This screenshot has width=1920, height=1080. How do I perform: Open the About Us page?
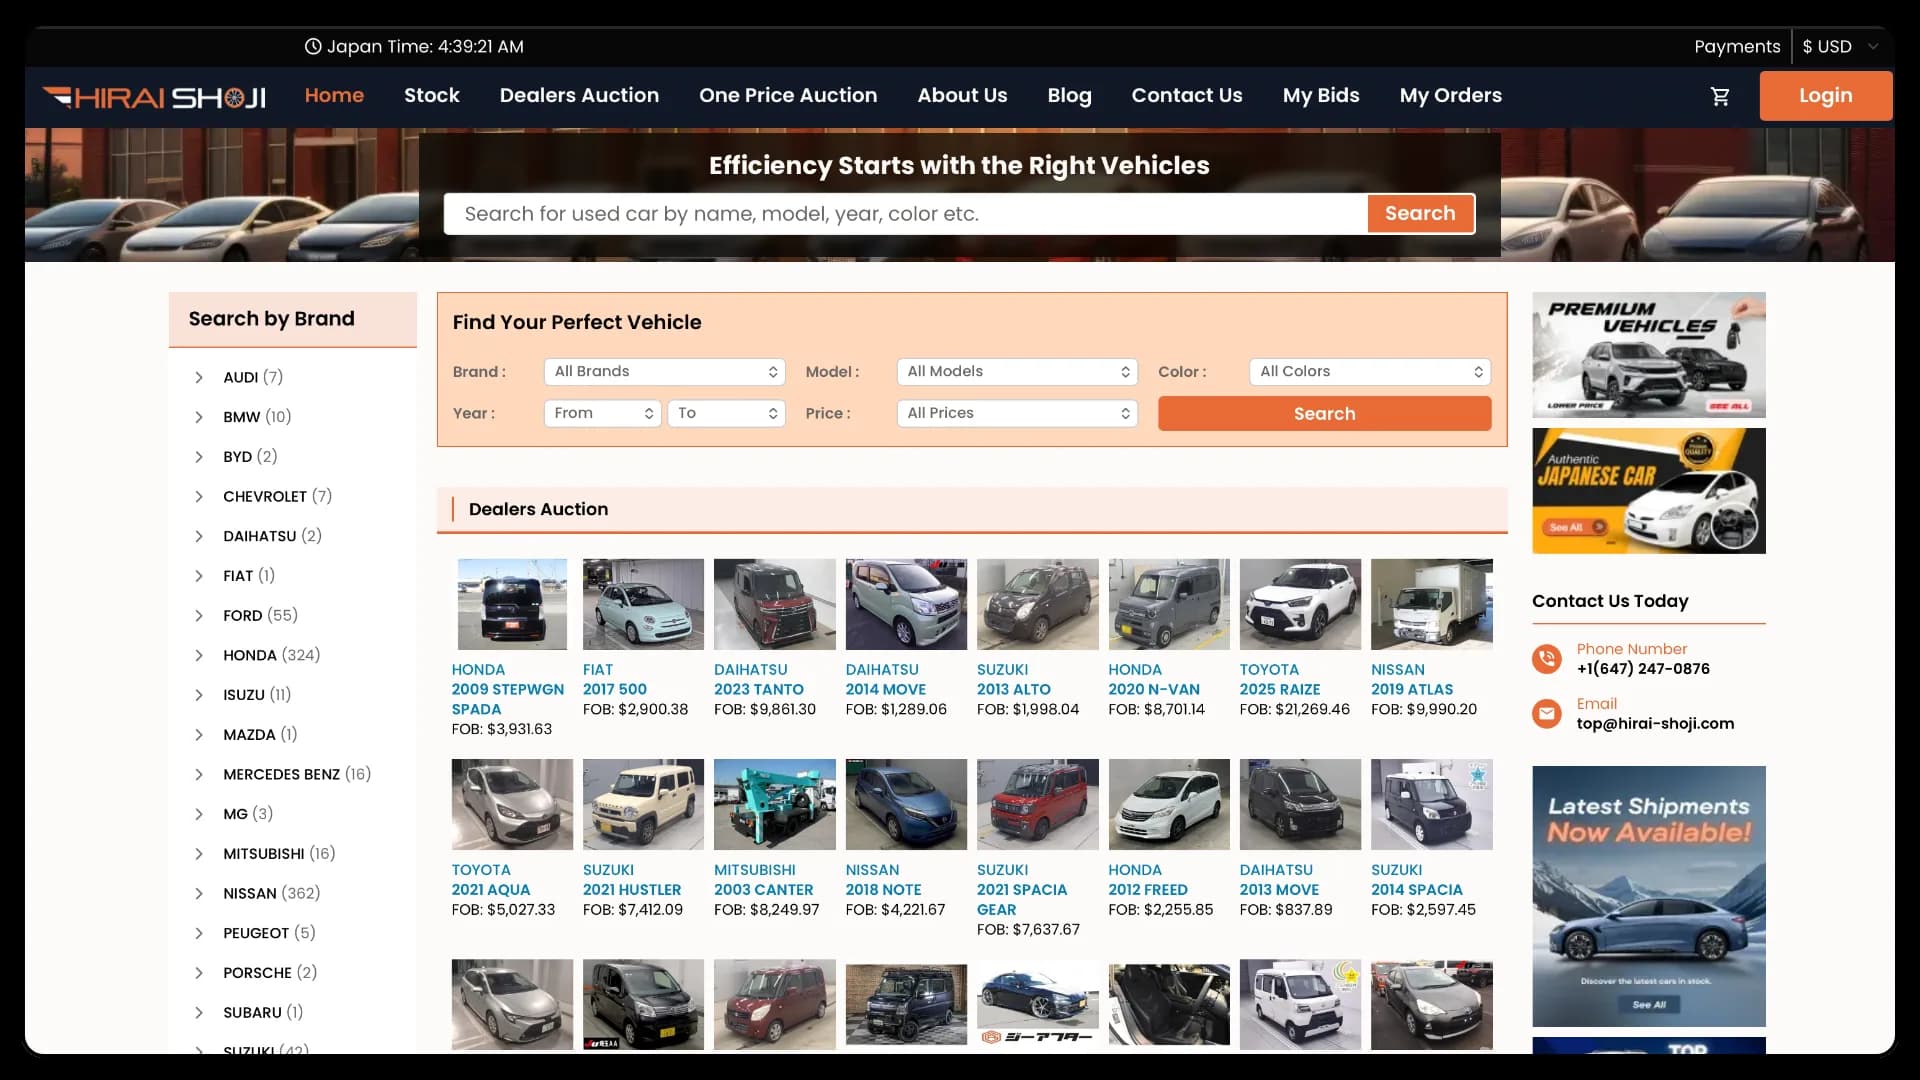tap(962, 95)
